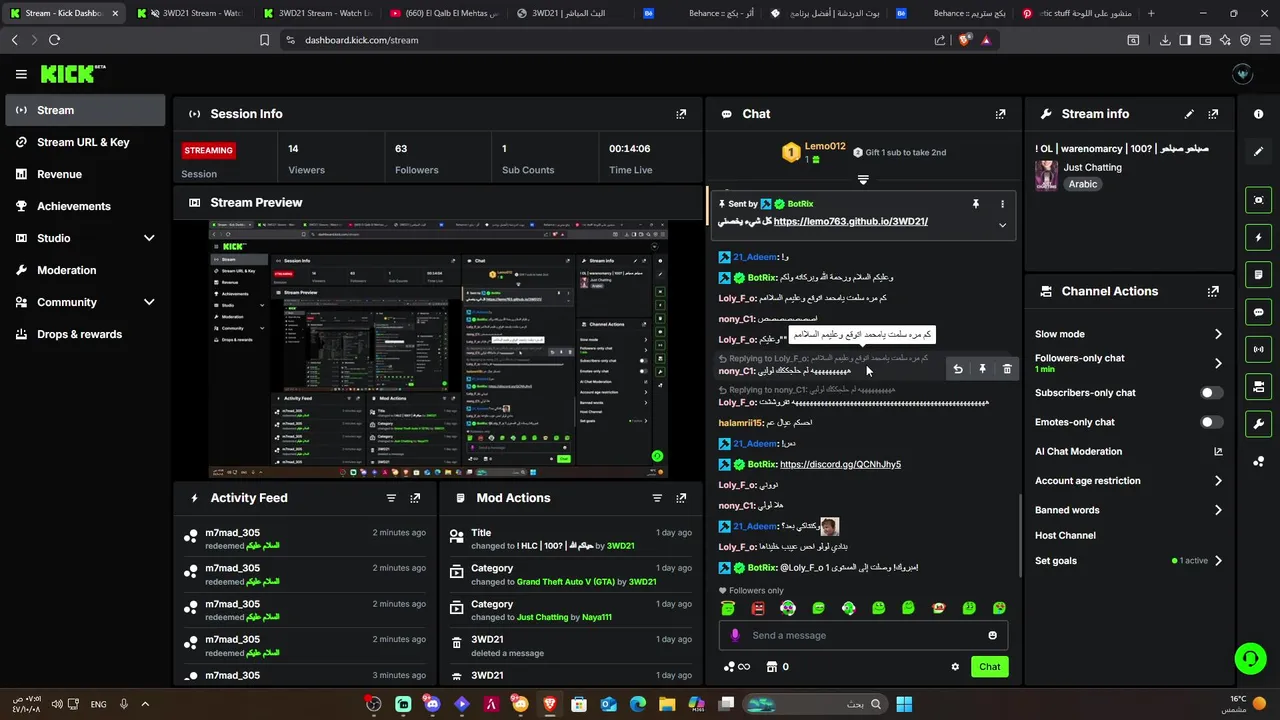Open Achievements page
Screen dimensions: 1280x720
[85, 206]
